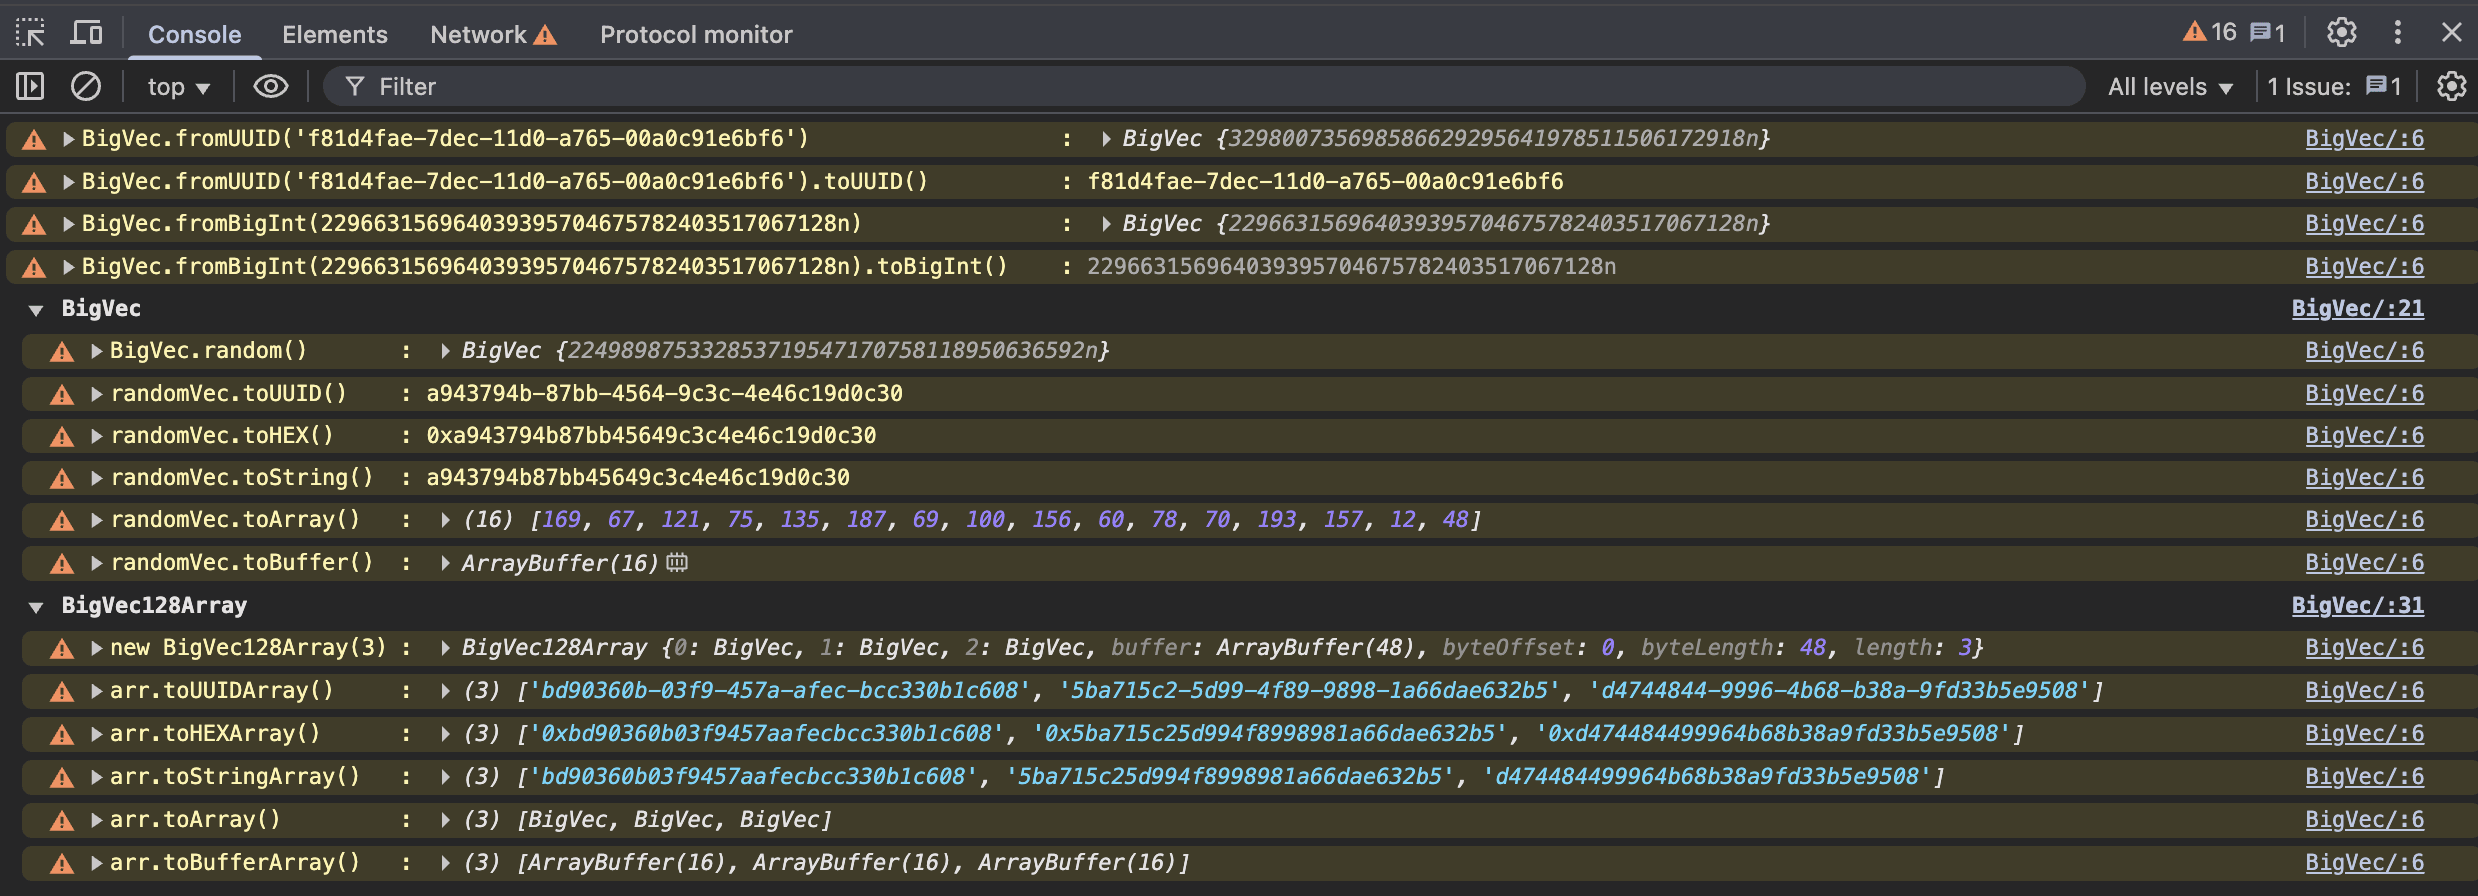Switch to the Console tab
Image resolution: width=2478 pixels, height=896 pixels.
194,34
